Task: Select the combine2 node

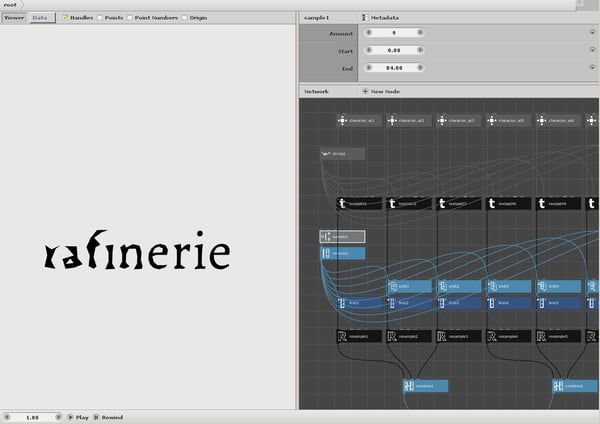Action: pos(575,386)
